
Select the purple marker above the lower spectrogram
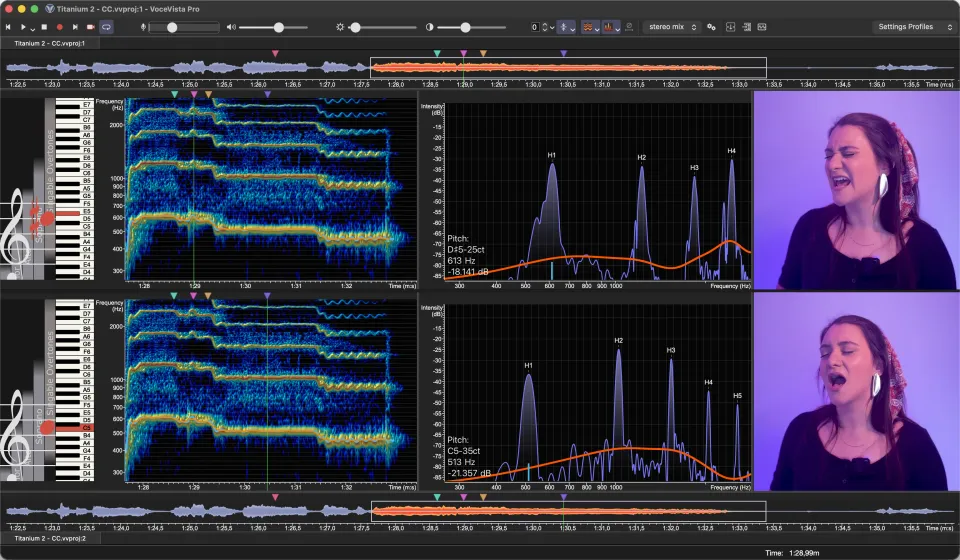(267, 296)
